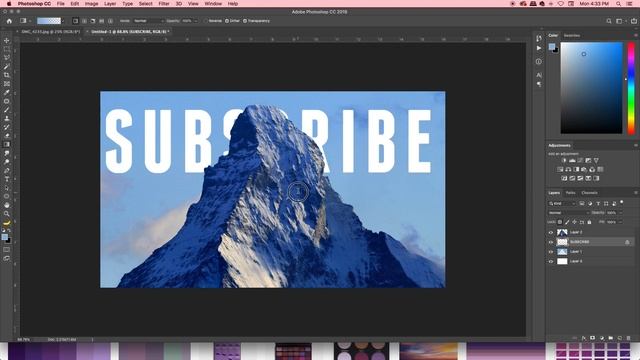The width and height of the screenshot is (640, 360).
Task: Open the Layers panel flyout menu
Action: pos(635,193)
